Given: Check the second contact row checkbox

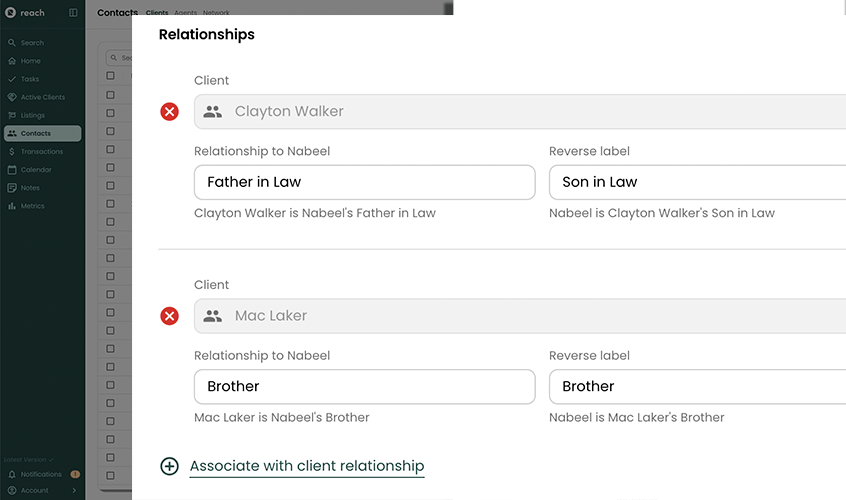Looking at the screenshot, I should tap(111, 114).
